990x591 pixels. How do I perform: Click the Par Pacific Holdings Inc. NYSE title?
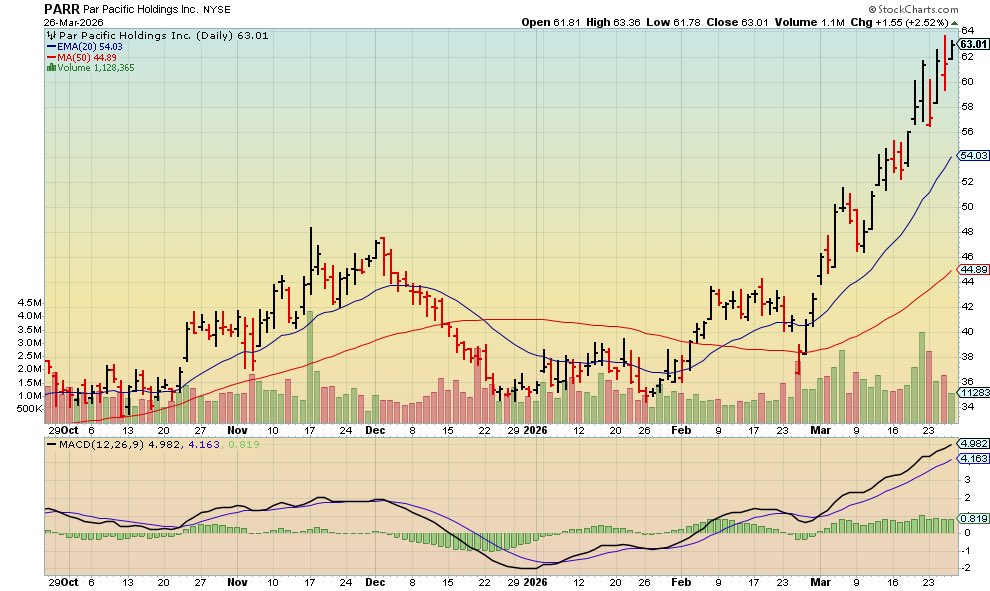[157, 10]
